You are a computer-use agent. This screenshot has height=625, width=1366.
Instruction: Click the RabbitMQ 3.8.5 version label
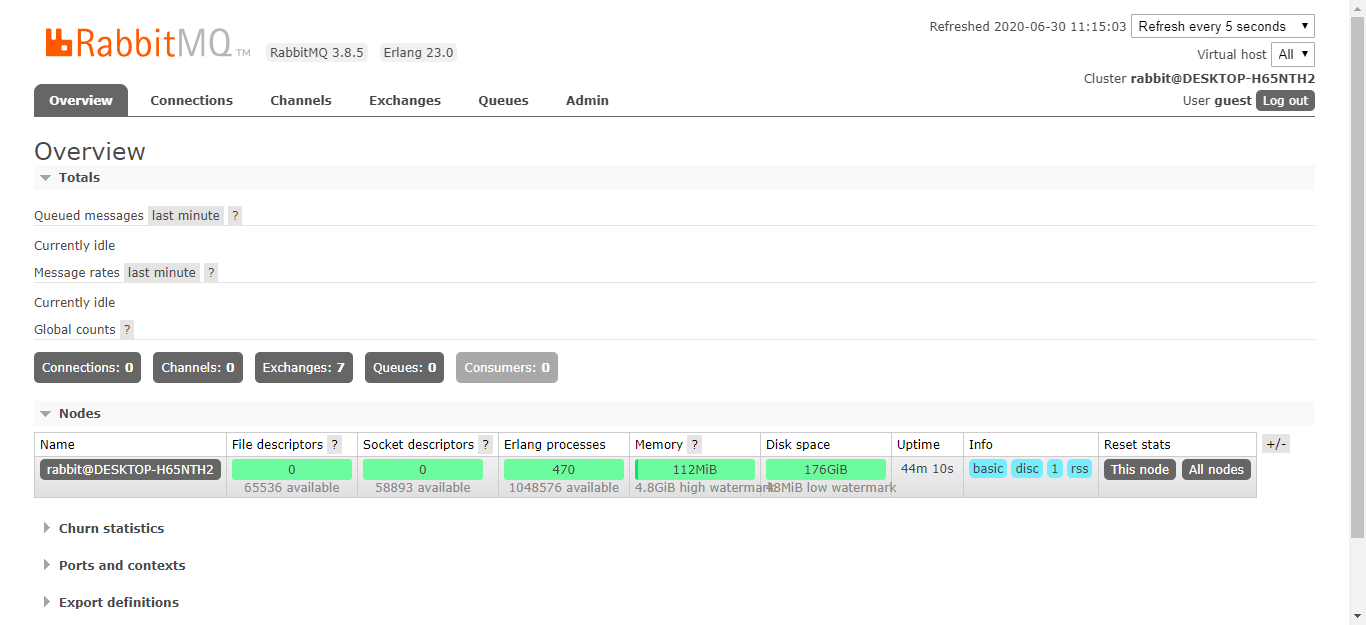coord(317,52)
